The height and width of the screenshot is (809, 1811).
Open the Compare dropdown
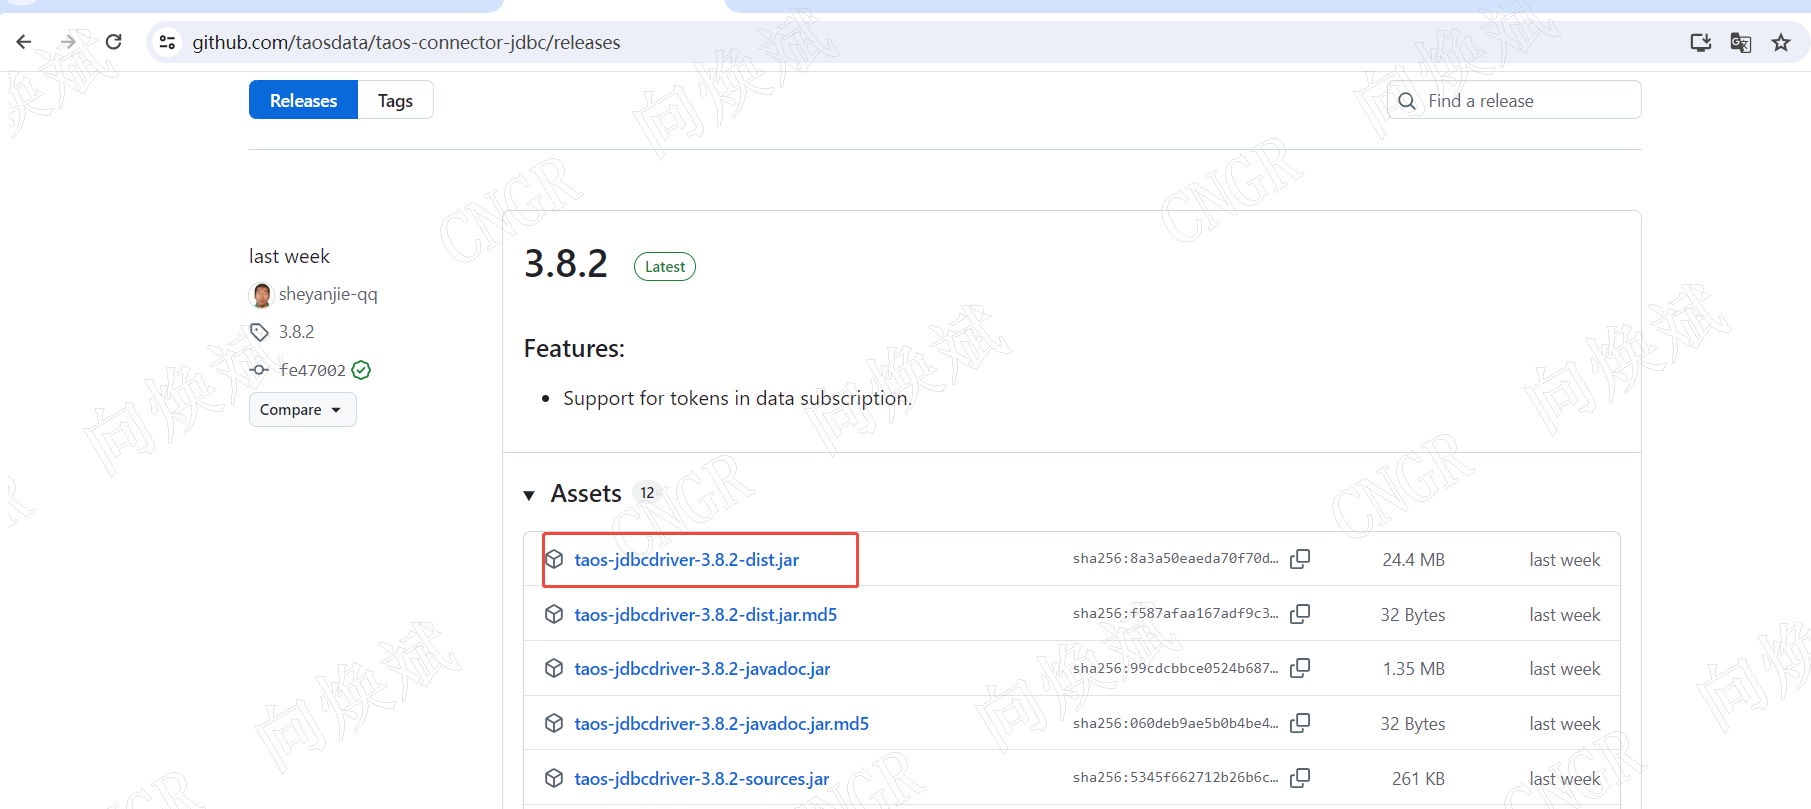point(302,410)
